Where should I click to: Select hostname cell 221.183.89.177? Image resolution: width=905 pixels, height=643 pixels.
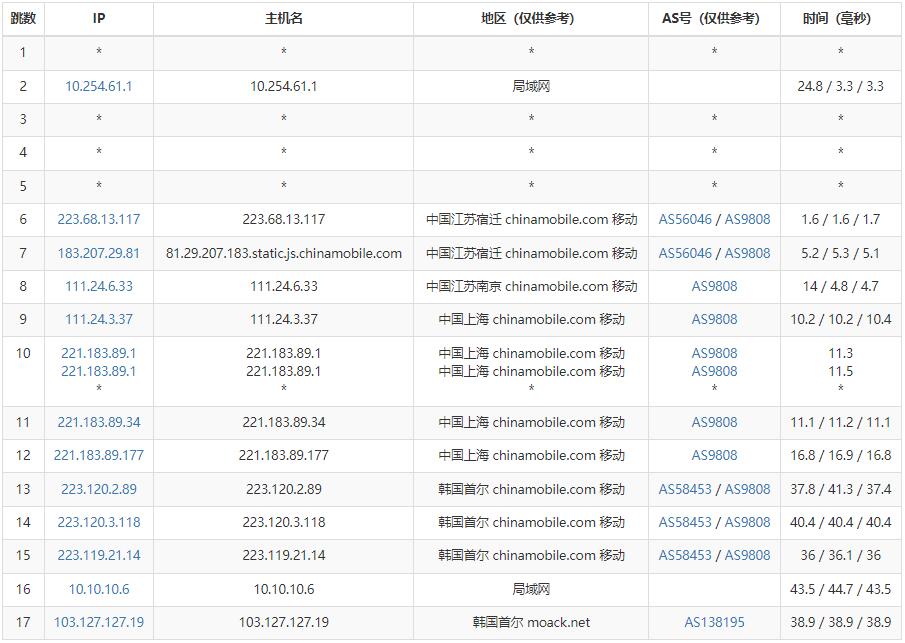click(x=283, y=455)
